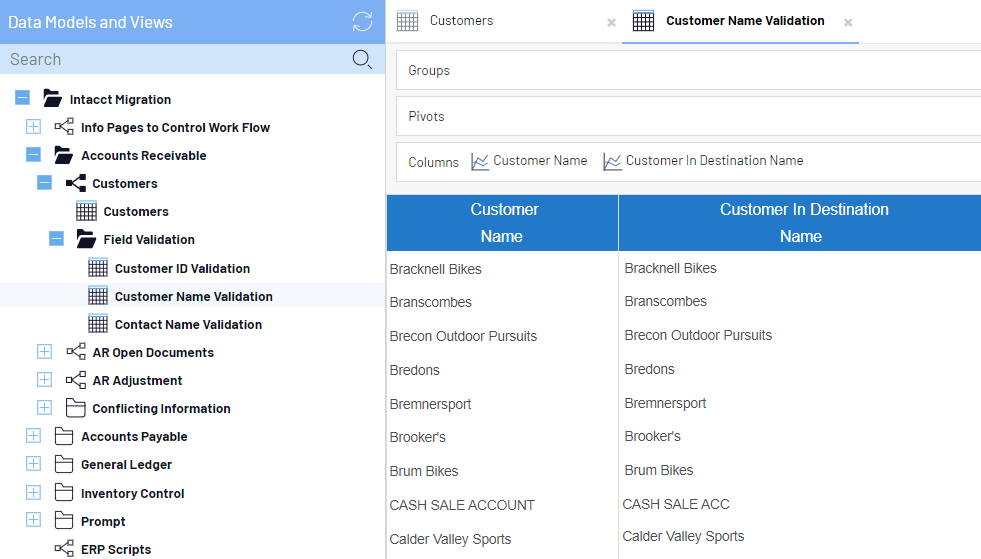981x559 pixels.
Task: Click the AR Open Documents workflow icon
Action: [76, 352]
